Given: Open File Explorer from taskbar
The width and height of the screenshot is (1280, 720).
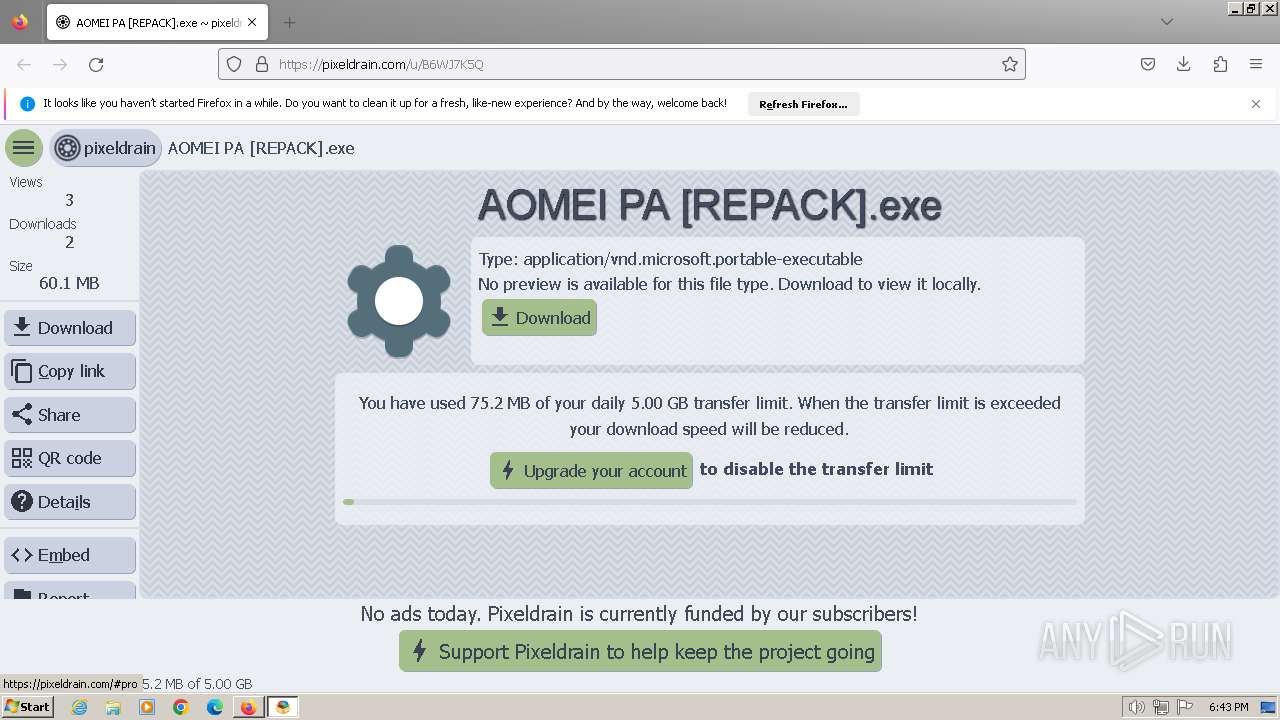Looking at the screenshot, I should click(113, 707).
